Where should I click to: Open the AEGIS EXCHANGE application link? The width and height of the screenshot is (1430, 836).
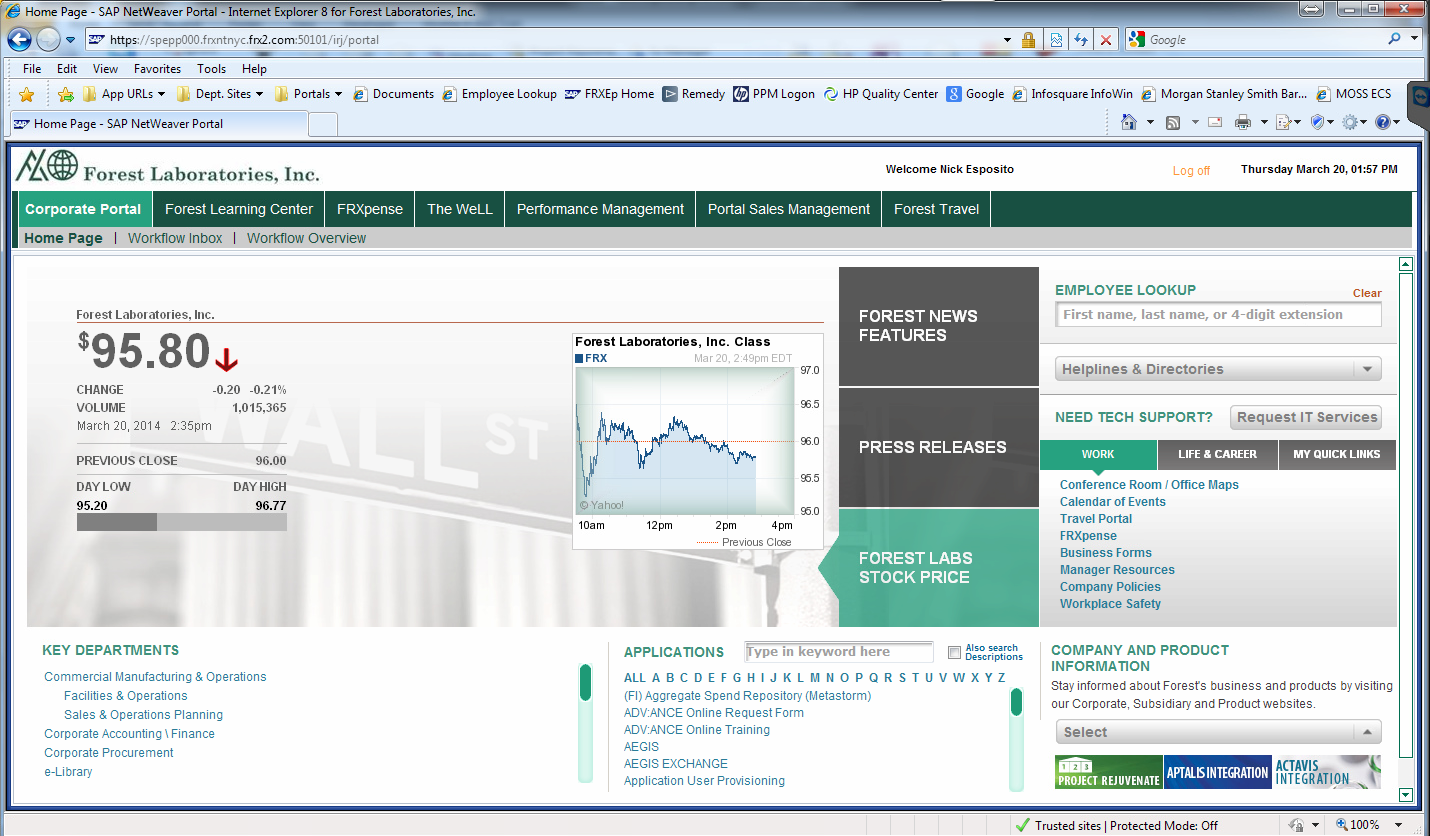pyautogui.click(x=676, y=764)
